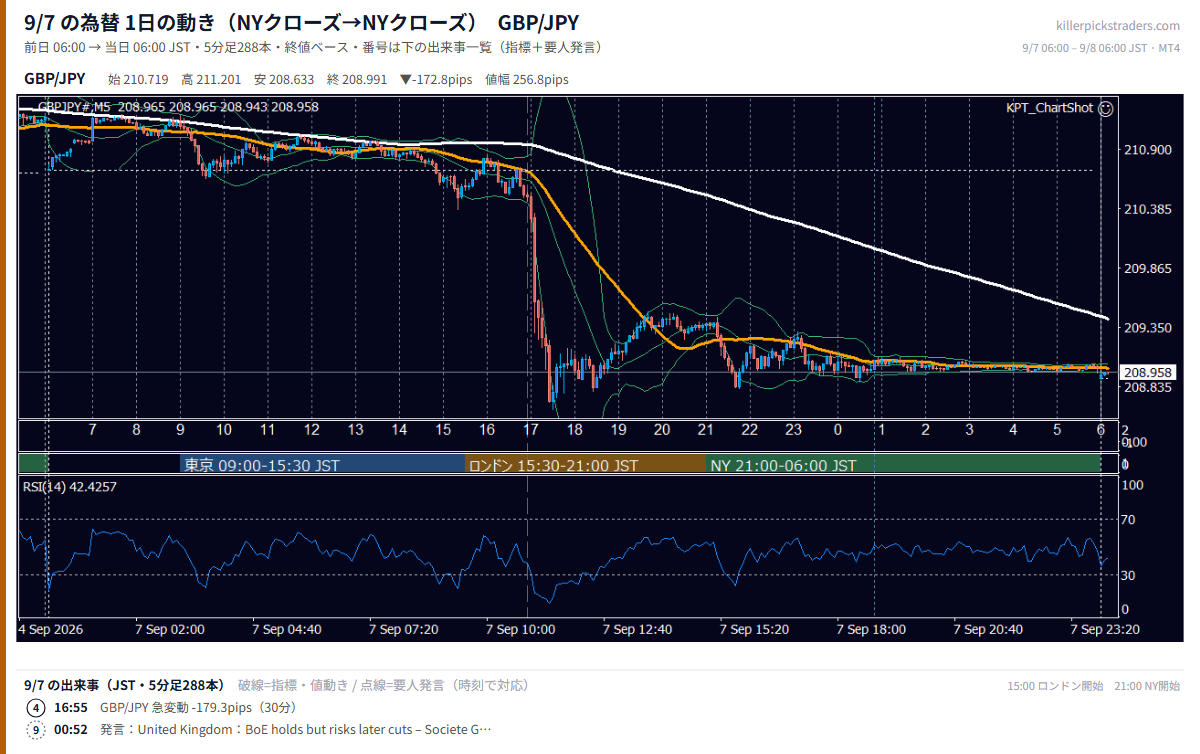Click the 値幅 256.8pips range value

coord(527,79)
